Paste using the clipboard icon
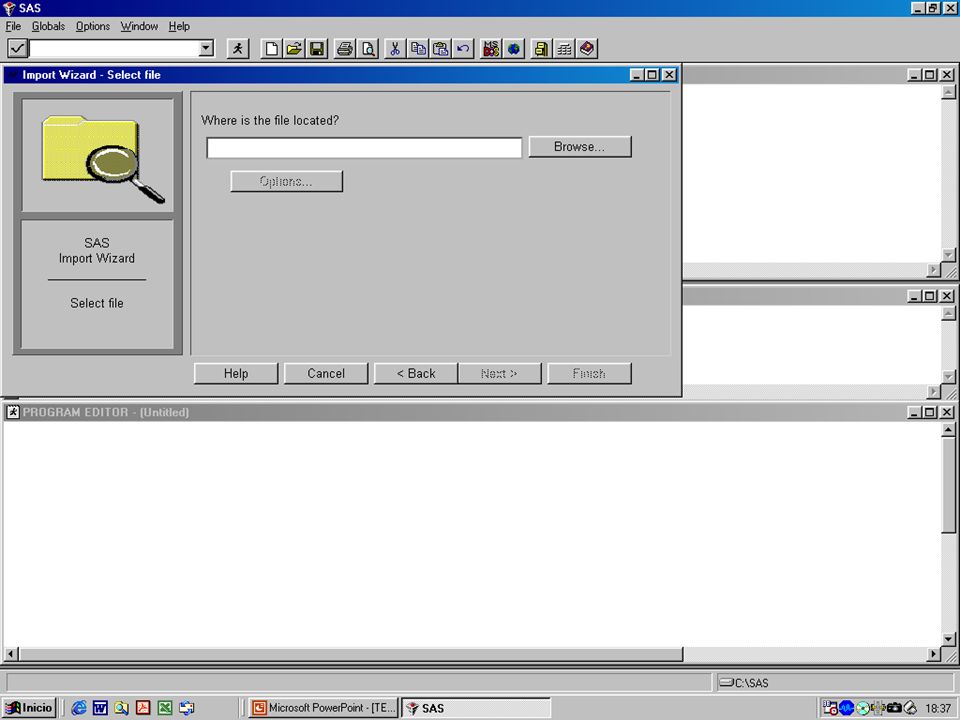 pos(441,48)
